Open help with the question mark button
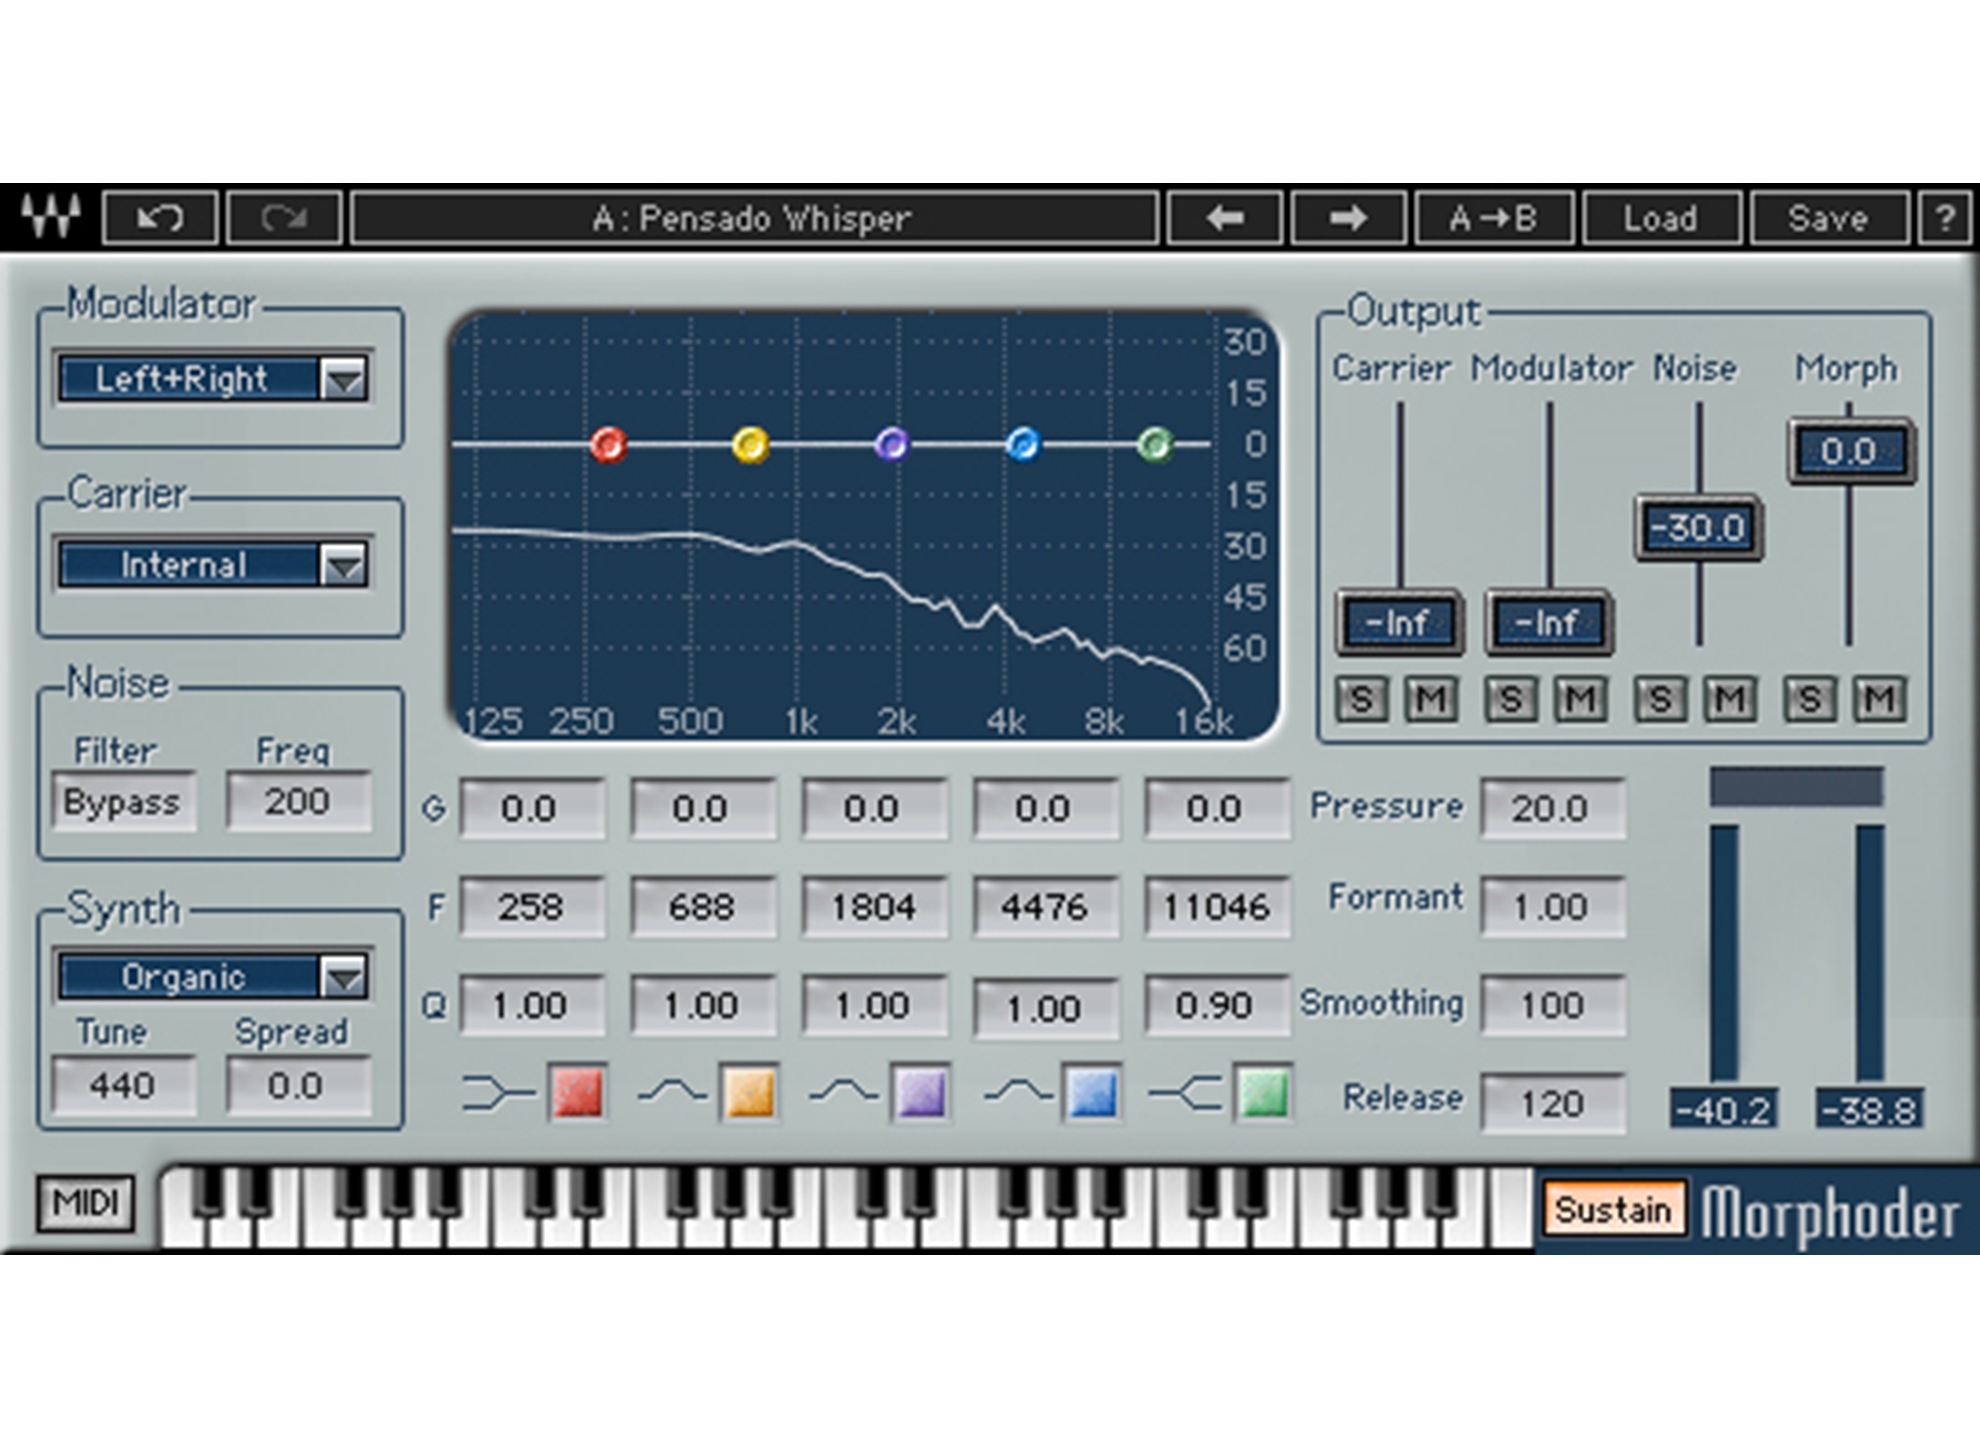This screenshot has width=1980, height=1440. [x=1944, y=217]
